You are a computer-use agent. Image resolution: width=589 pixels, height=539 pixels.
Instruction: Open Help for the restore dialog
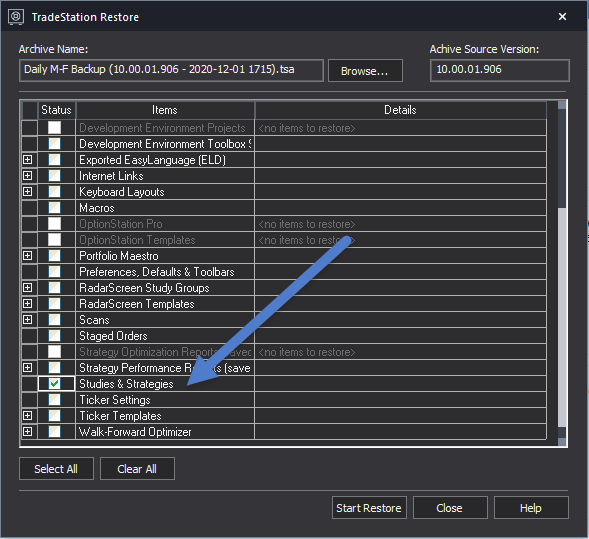[531, 508]
